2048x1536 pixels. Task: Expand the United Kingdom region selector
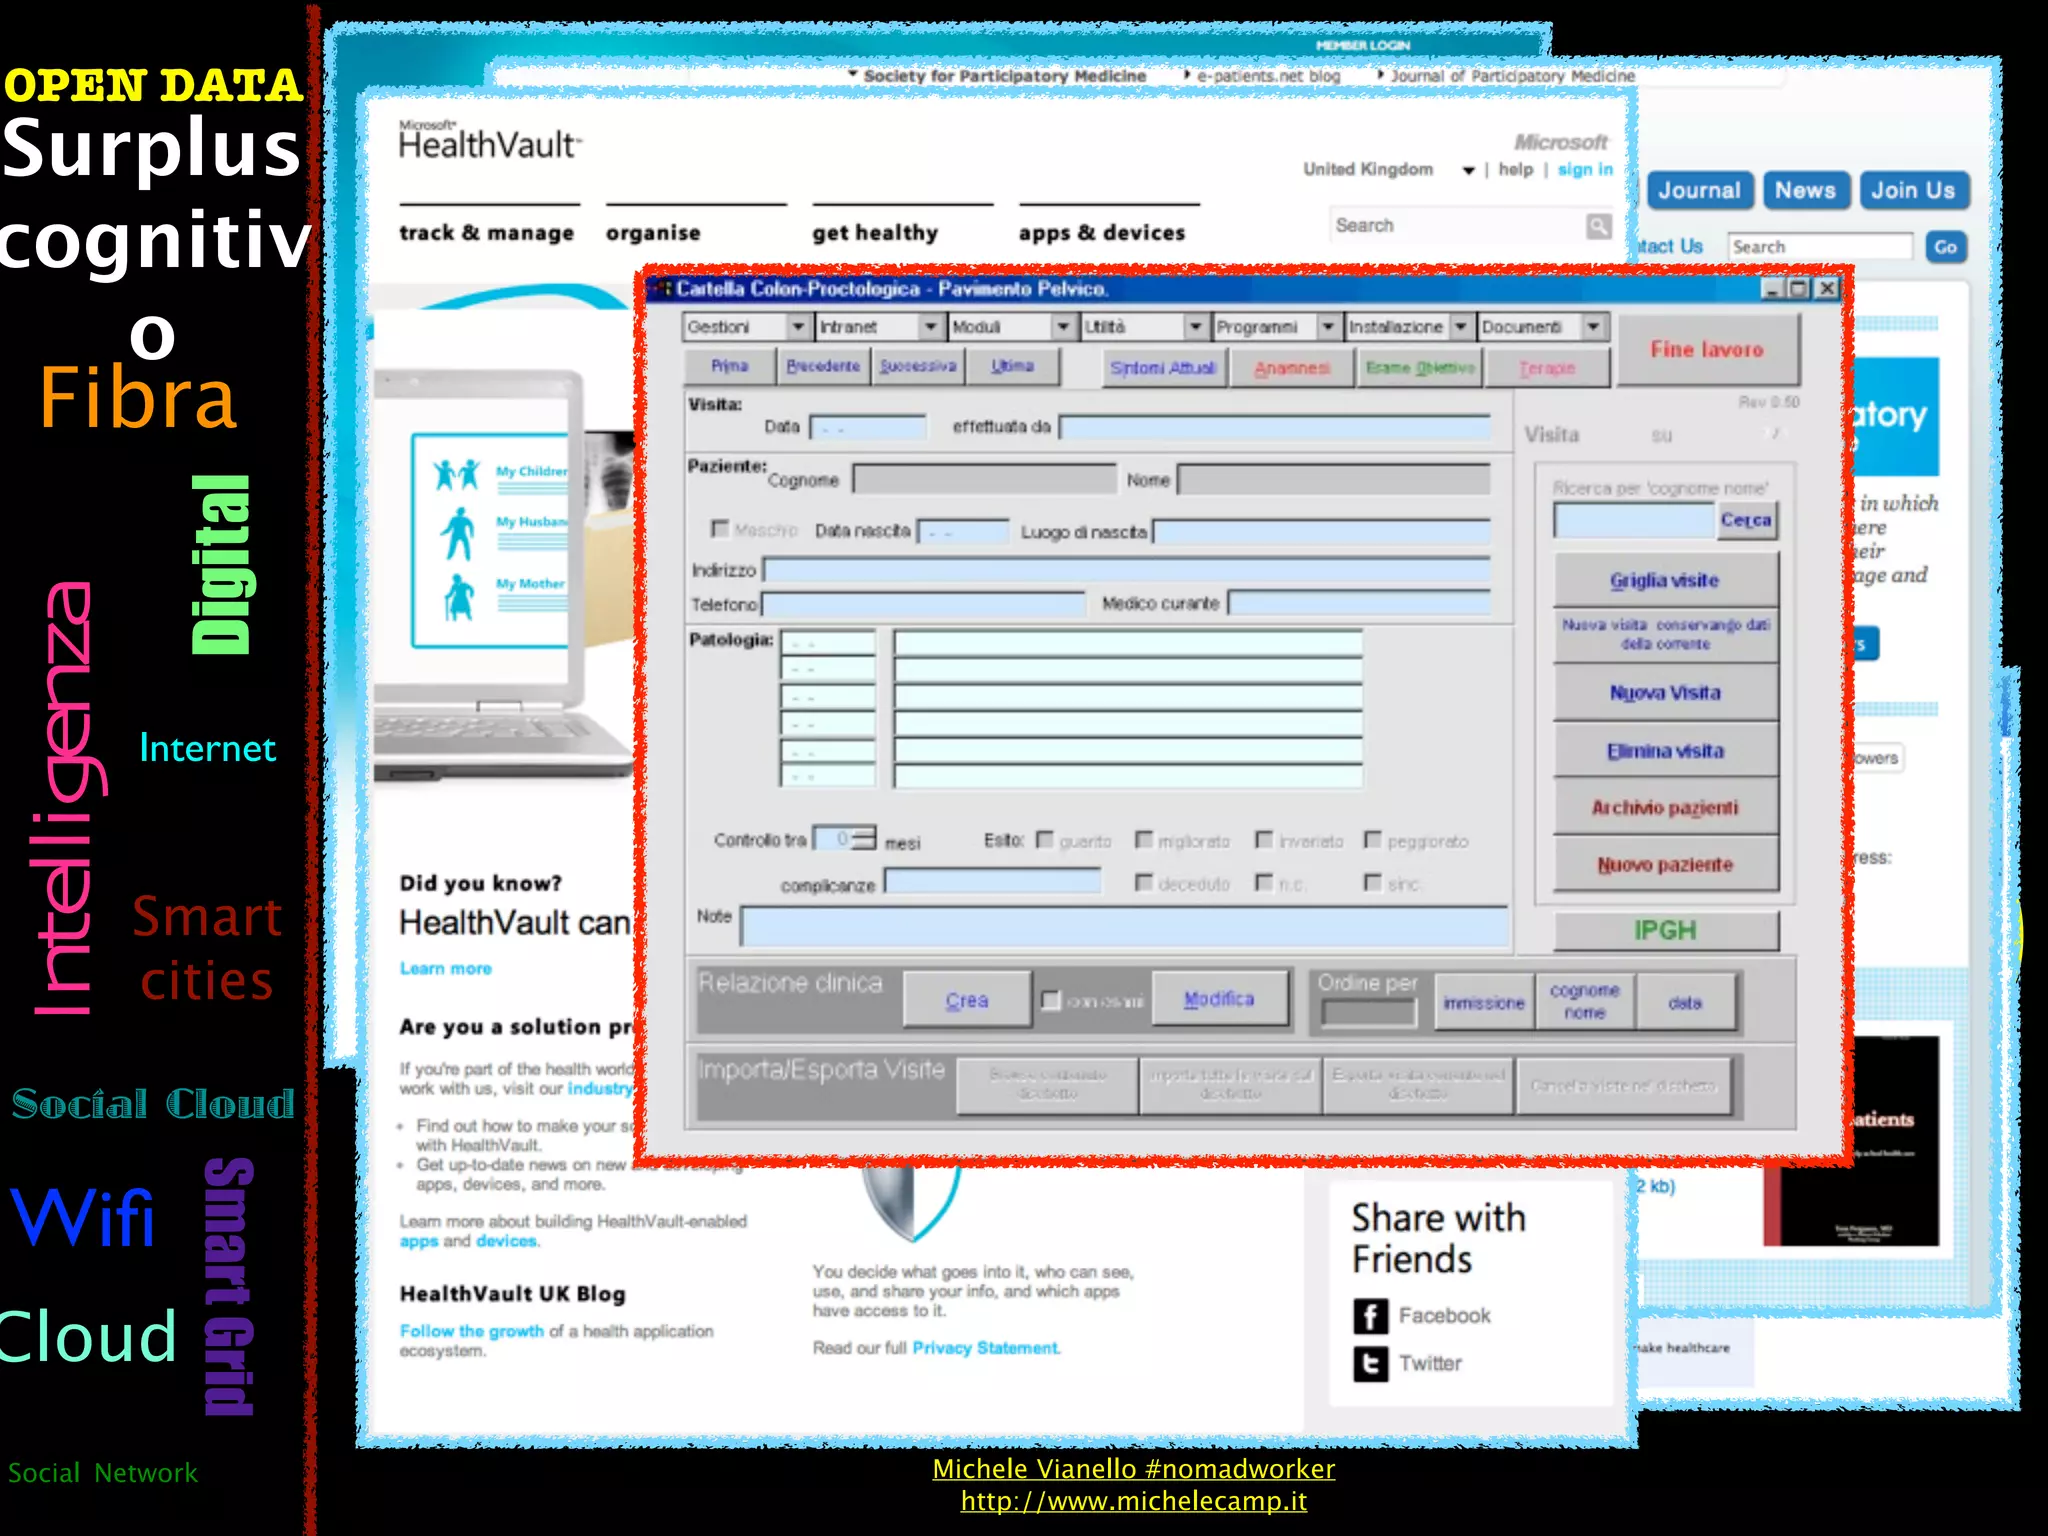[1468, 171]
